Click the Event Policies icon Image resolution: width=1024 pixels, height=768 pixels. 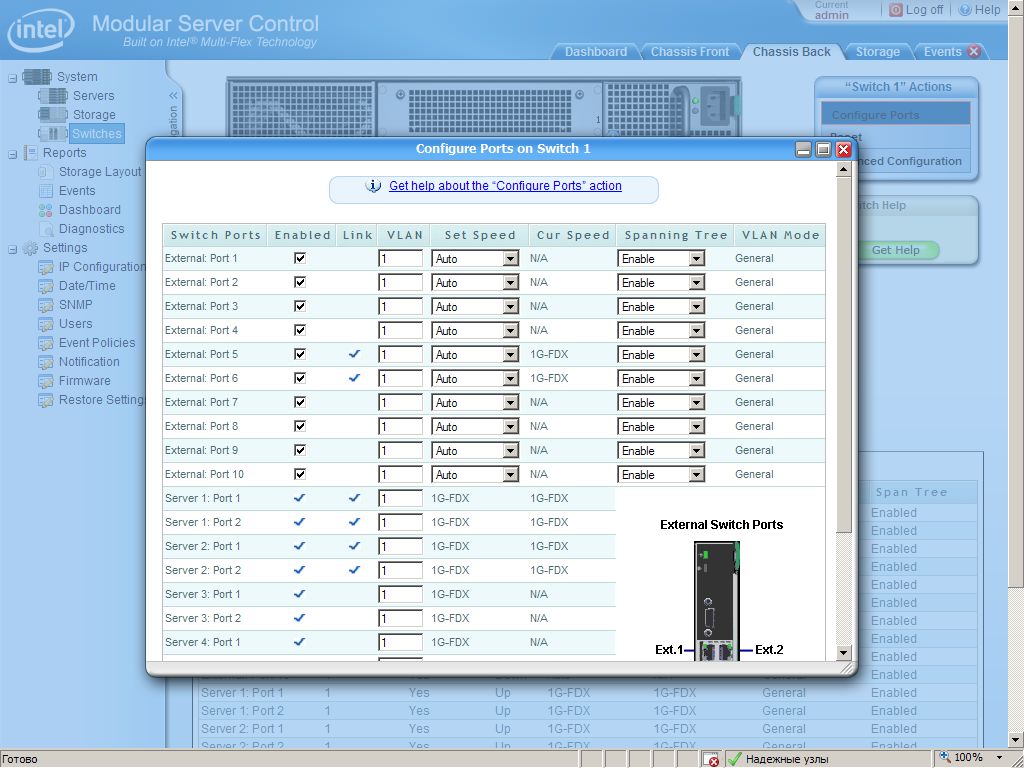[x=46, y=343]
